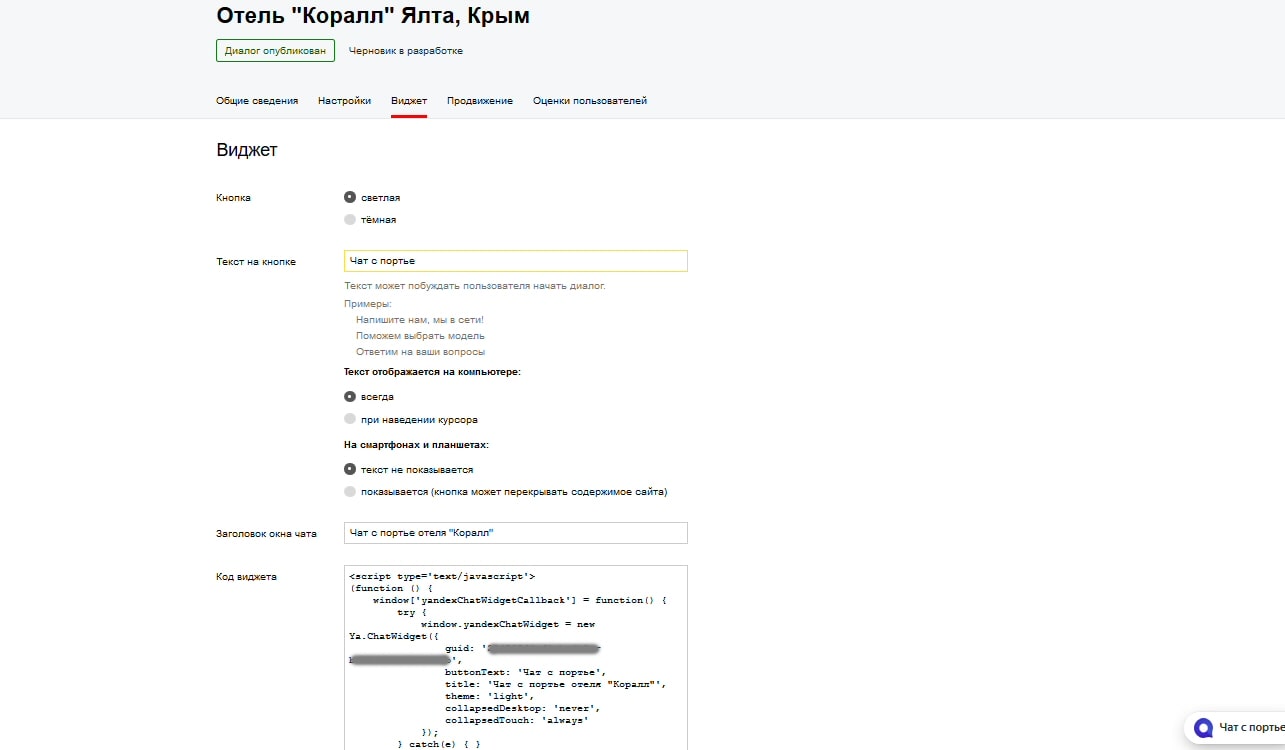Switch to the "Настройки" tab
1285x750 pixels.
pyautogui.click(x=345, y=101)
